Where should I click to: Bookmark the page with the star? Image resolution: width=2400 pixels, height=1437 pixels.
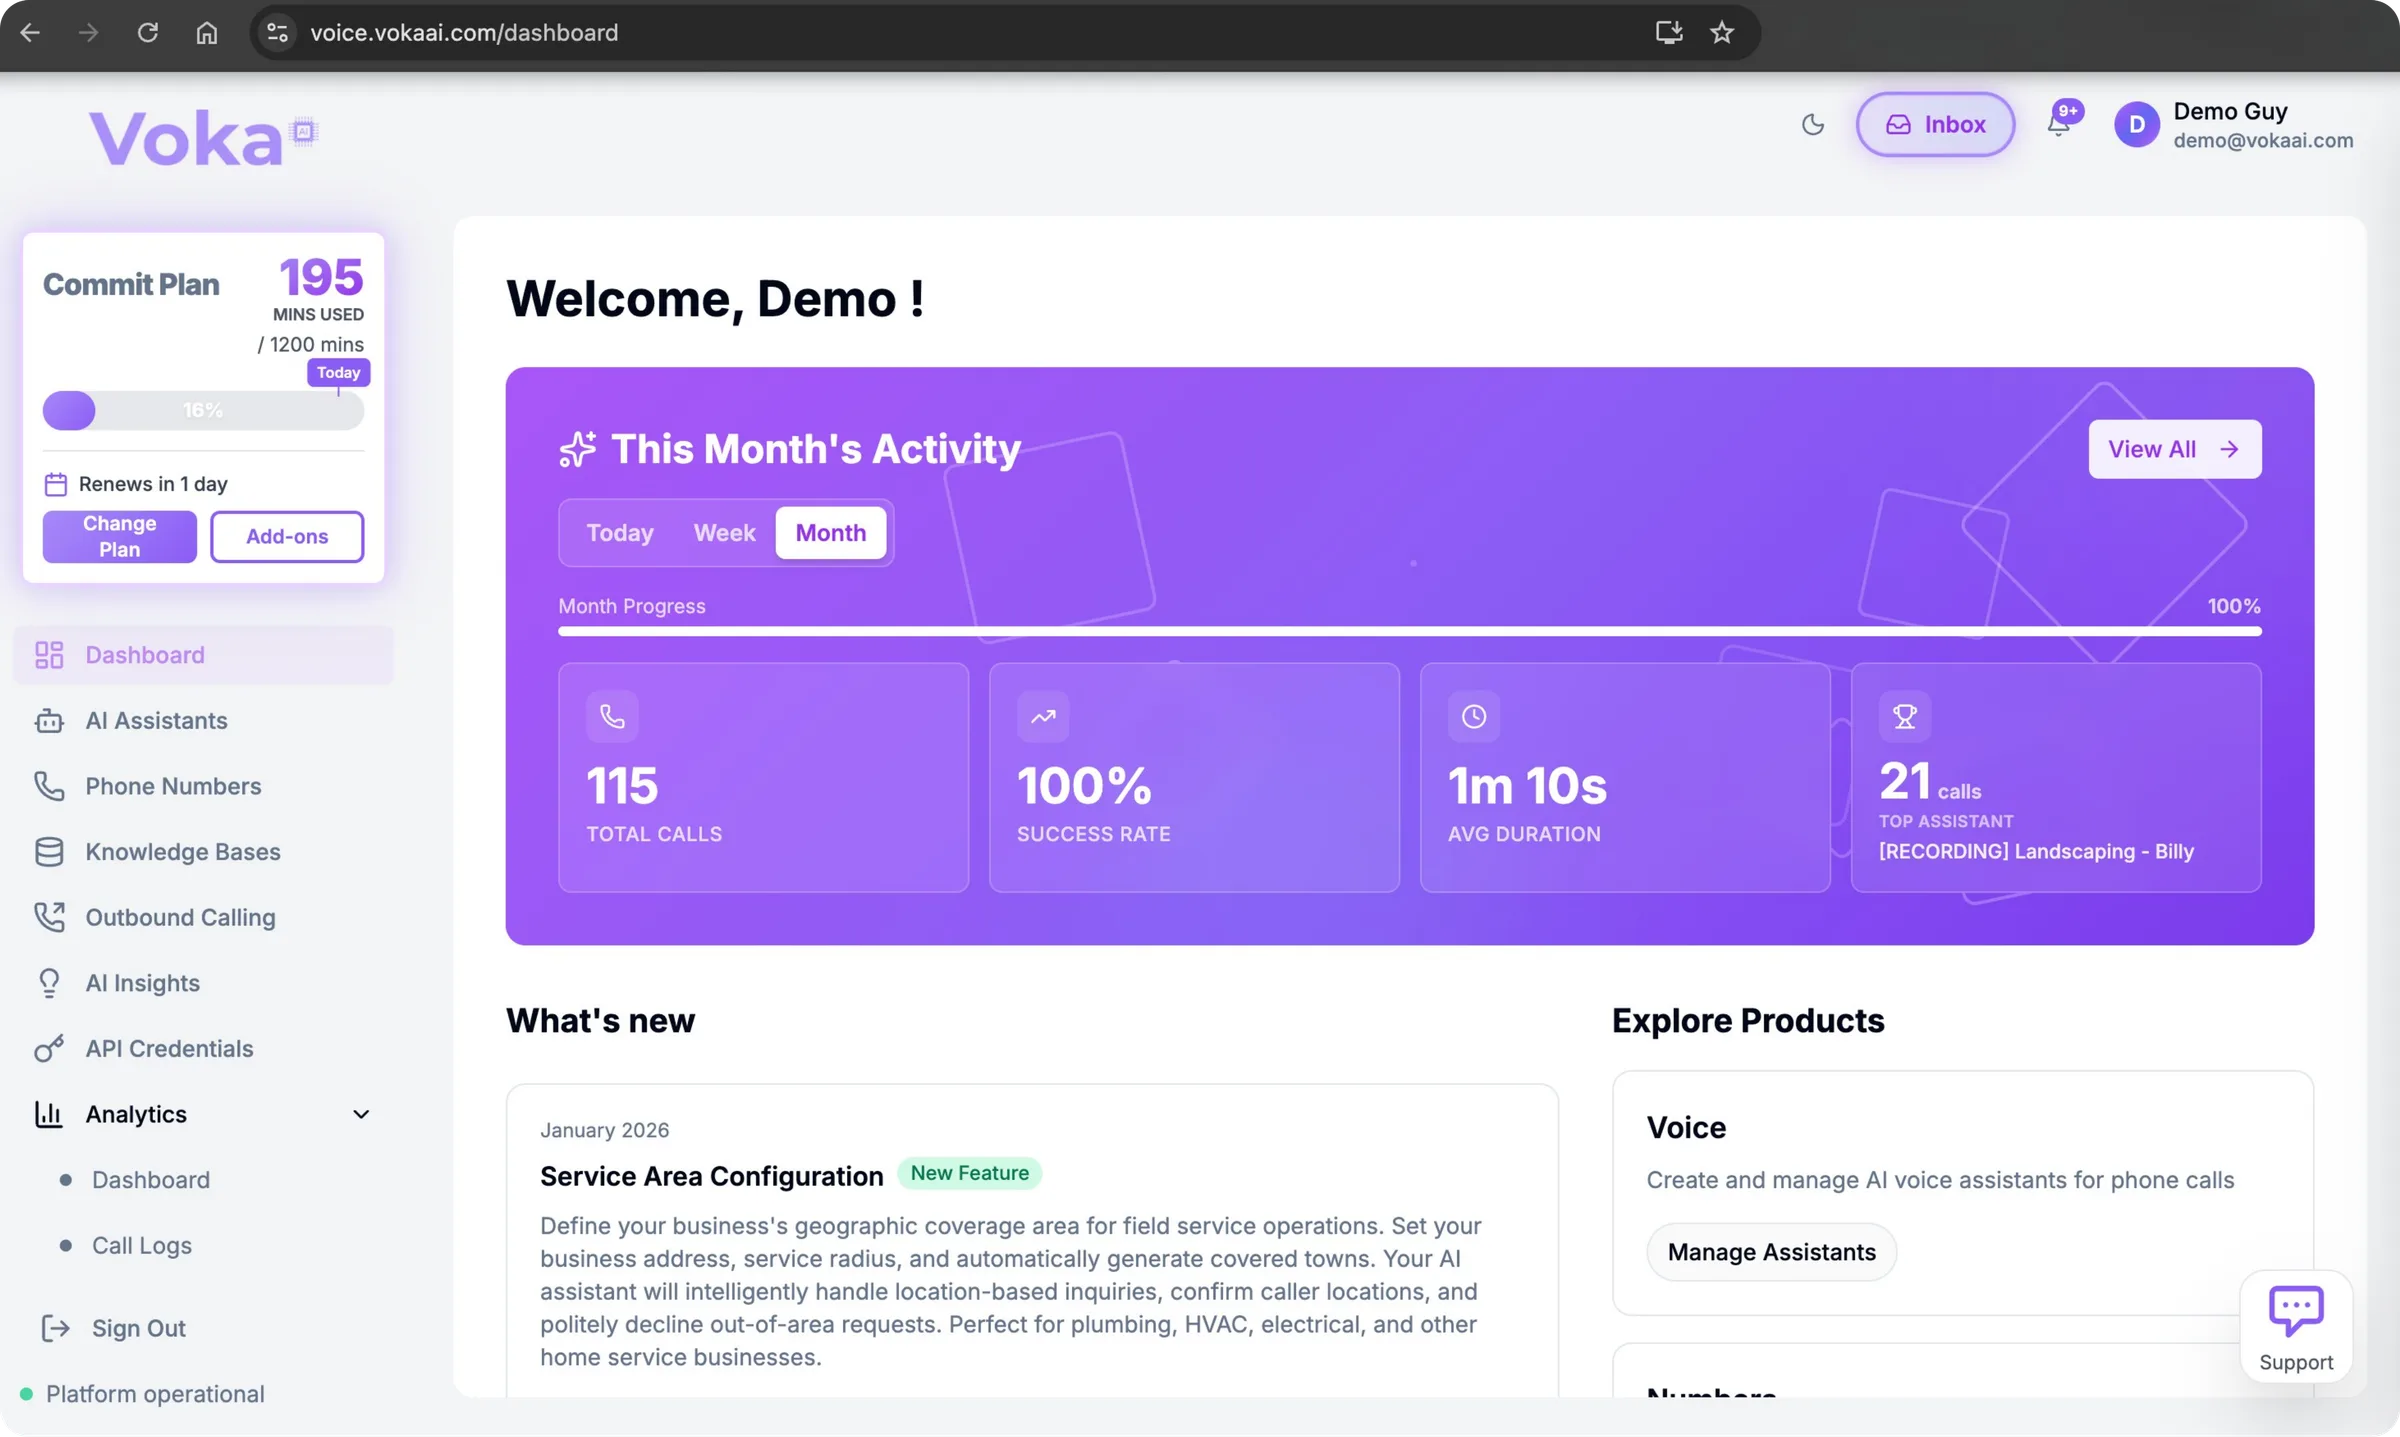(1721, 32)
